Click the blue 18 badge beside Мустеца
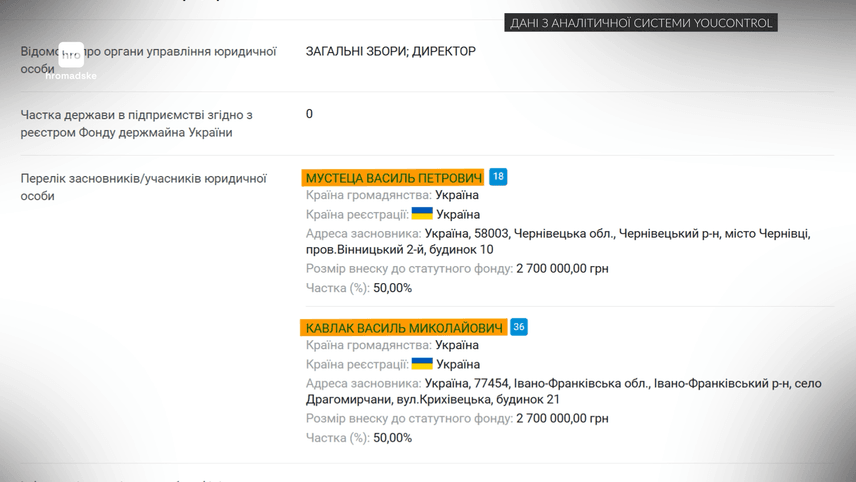 click(498, 177)
